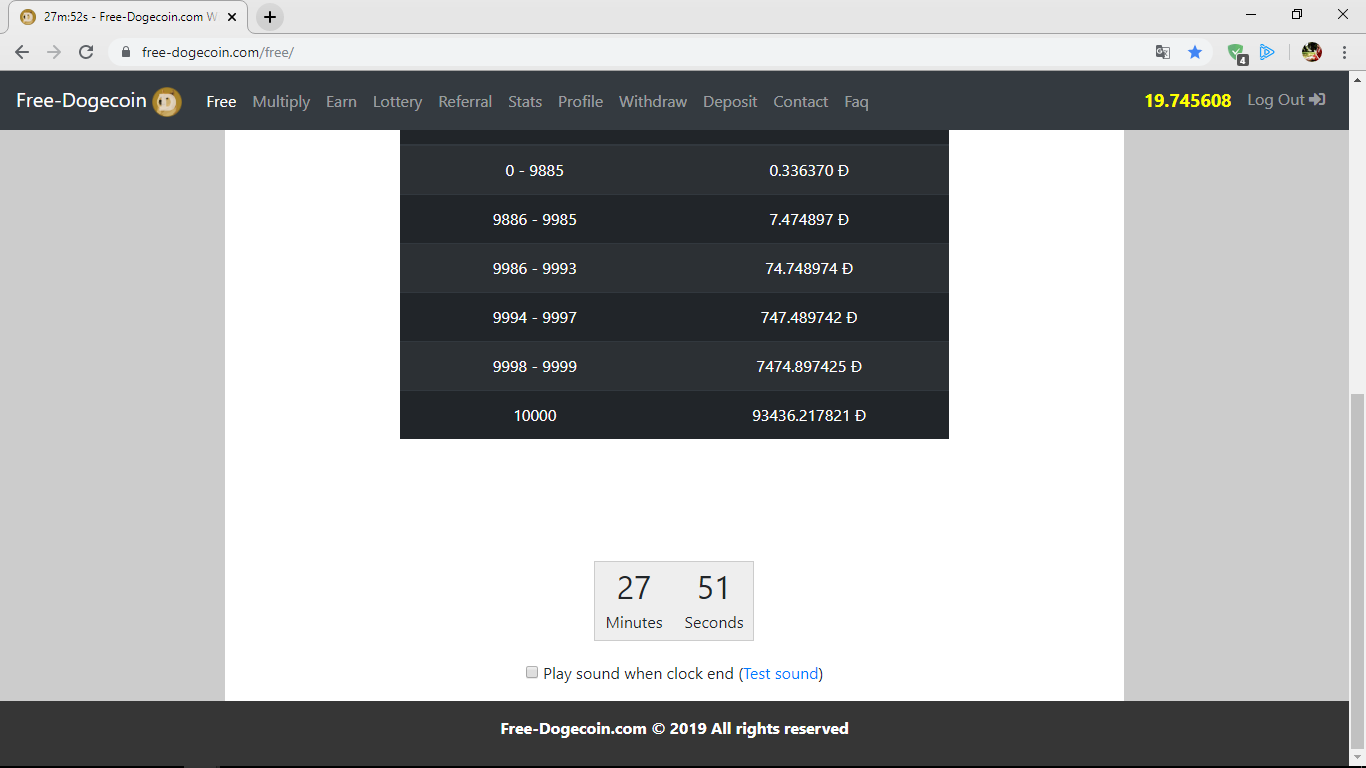The height and width of the screenshot is (768, 1366).
Task: Select the 27m:52s Free-Dogecoin browser tab
Action: (x=130, y=17)
